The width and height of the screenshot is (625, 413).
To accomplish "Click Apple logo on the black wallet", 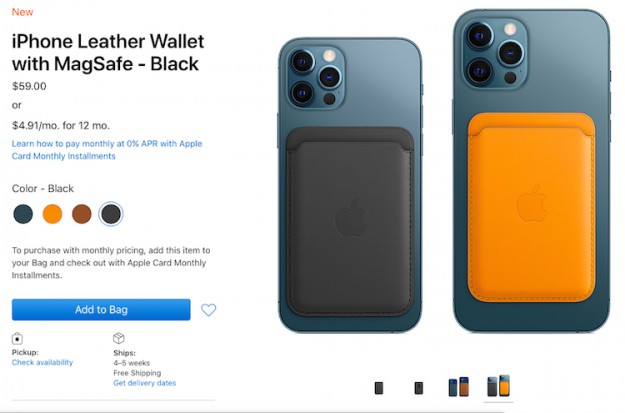I will point(350,217).
